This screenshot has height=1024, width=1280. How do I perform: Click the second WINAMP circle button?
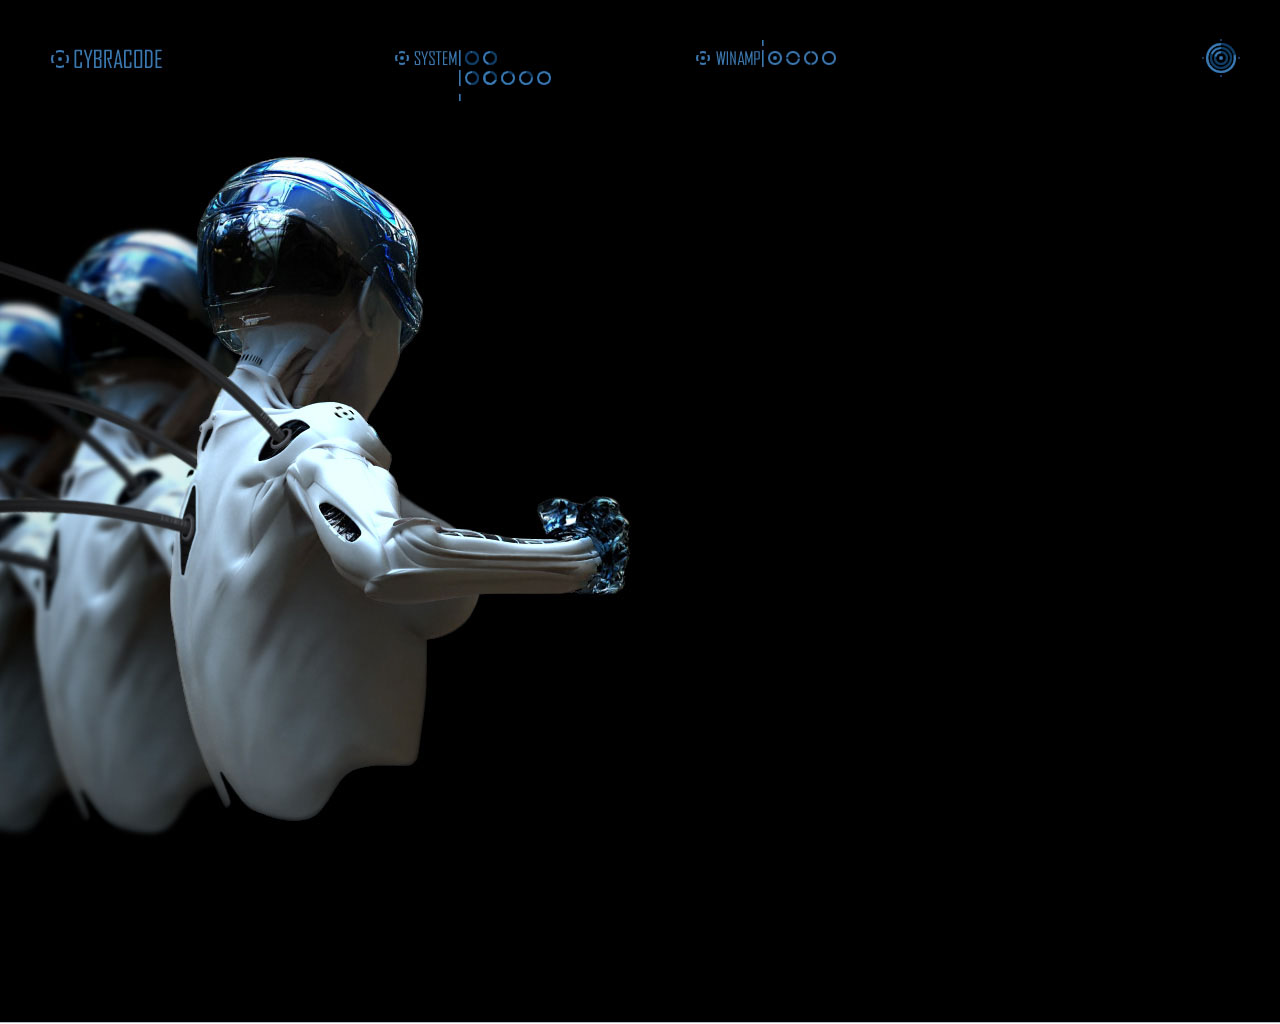click(793, 58)
